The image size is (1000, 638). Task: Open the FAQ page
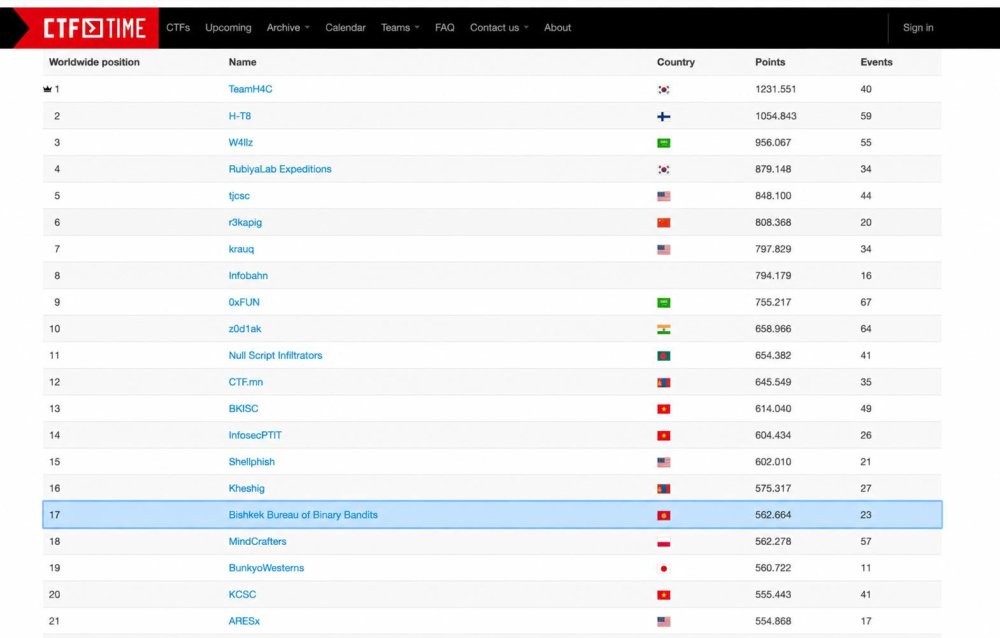445,27
